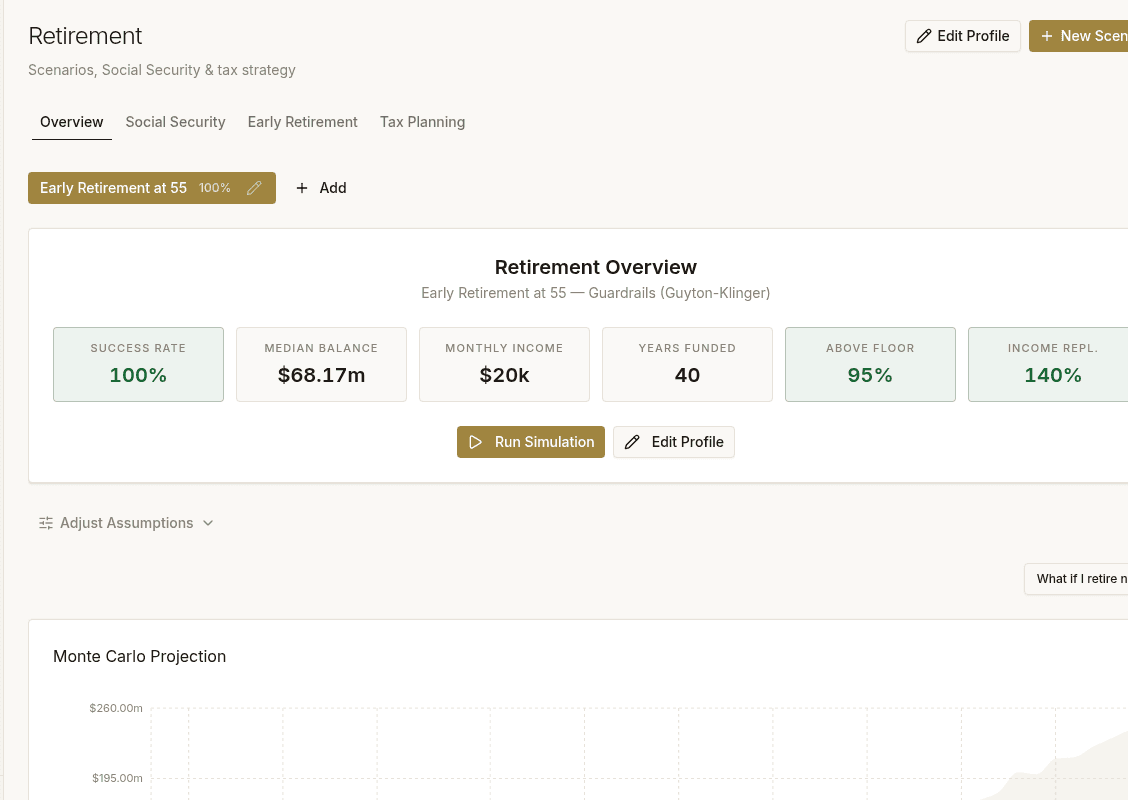Click the plus icon on New Scenario button
1128x800 pixels.
point(1047,36)
